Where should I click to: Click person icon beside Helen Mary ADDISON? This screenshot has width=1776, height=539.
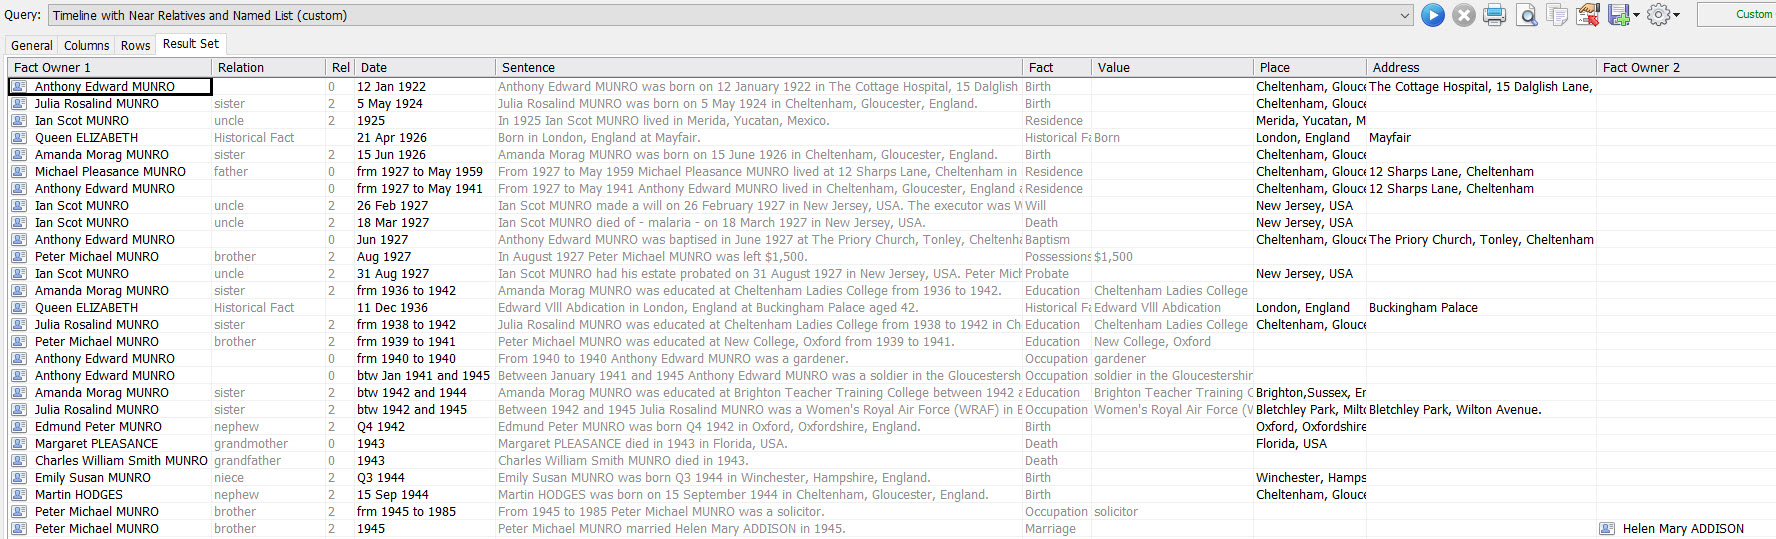[1607, 529]
